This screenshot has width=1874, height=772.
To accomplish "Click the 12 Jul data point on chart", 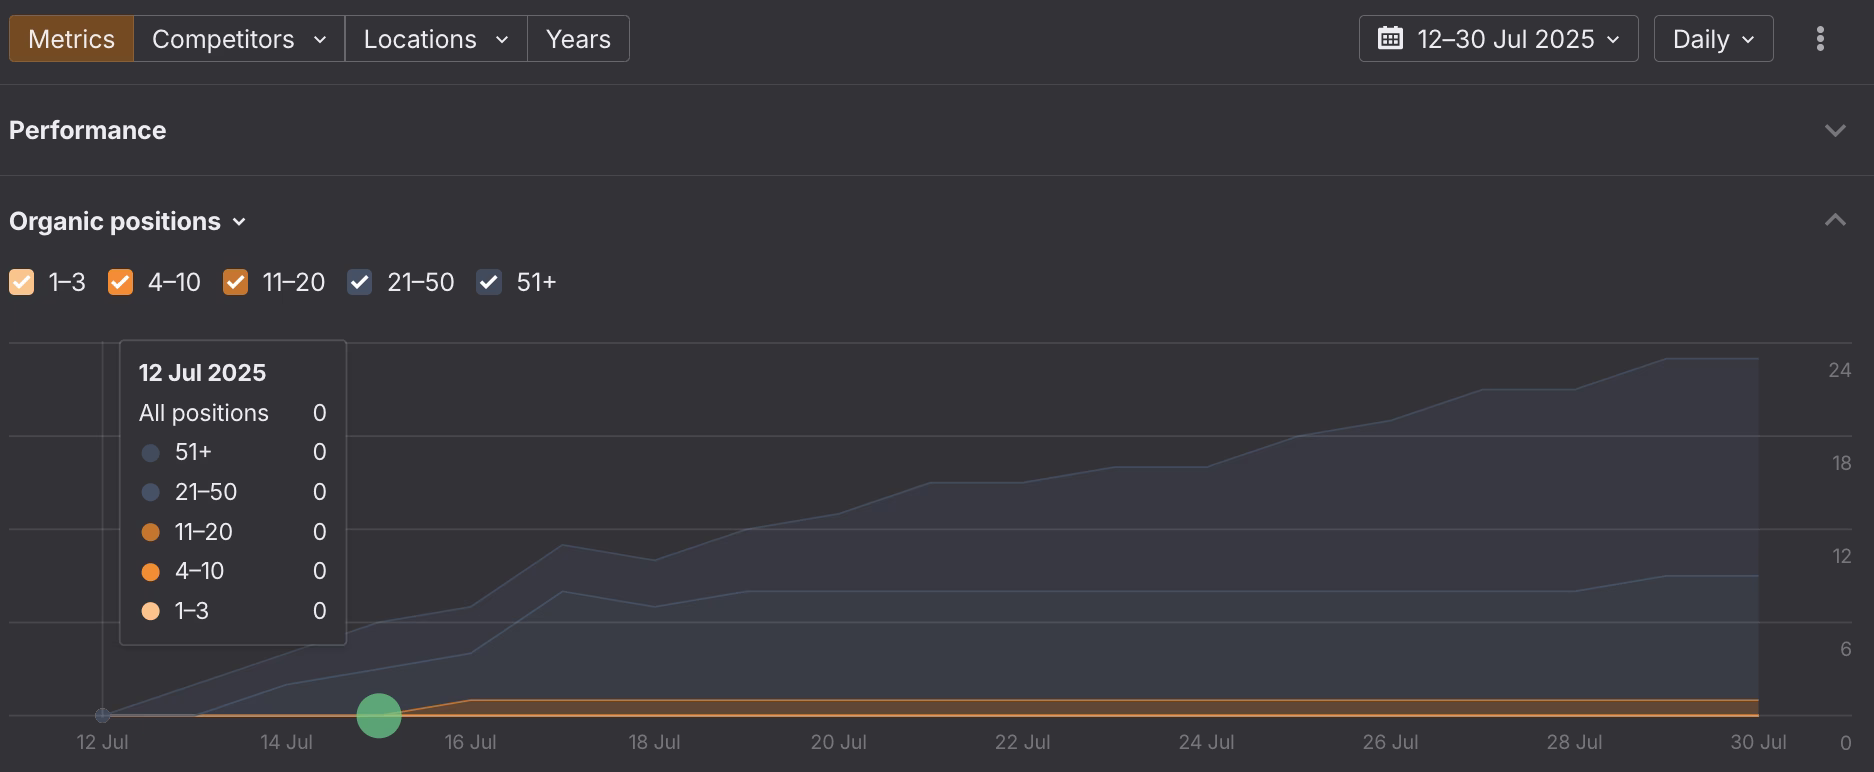I will coord(102,715).
